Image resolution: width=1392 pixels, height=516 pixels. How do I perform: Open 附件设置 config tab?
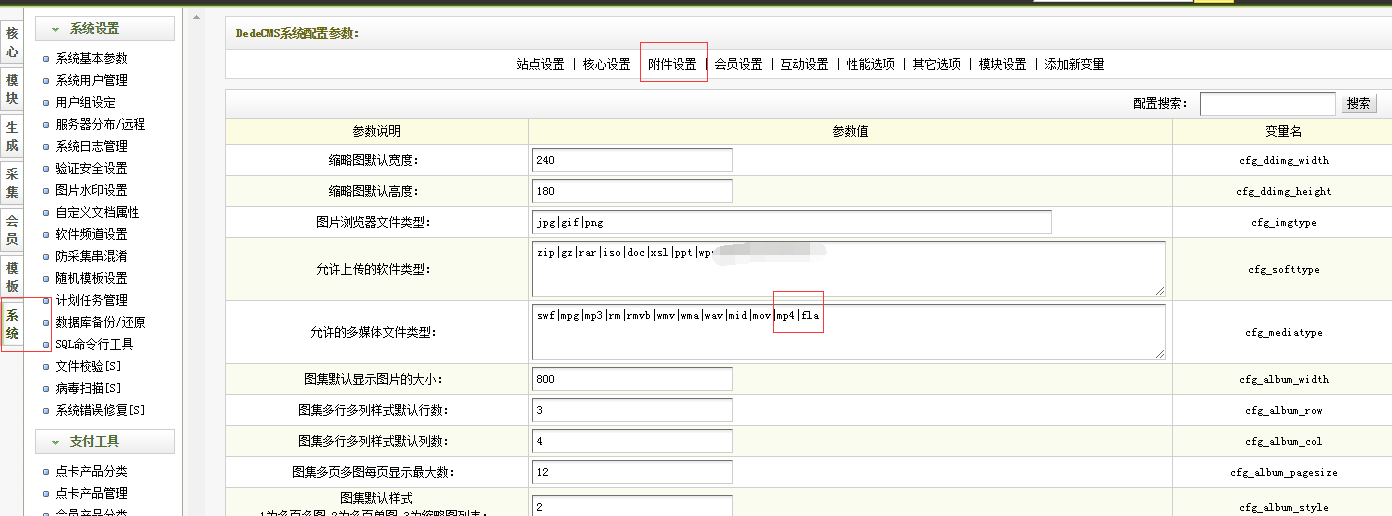(672, 64)
